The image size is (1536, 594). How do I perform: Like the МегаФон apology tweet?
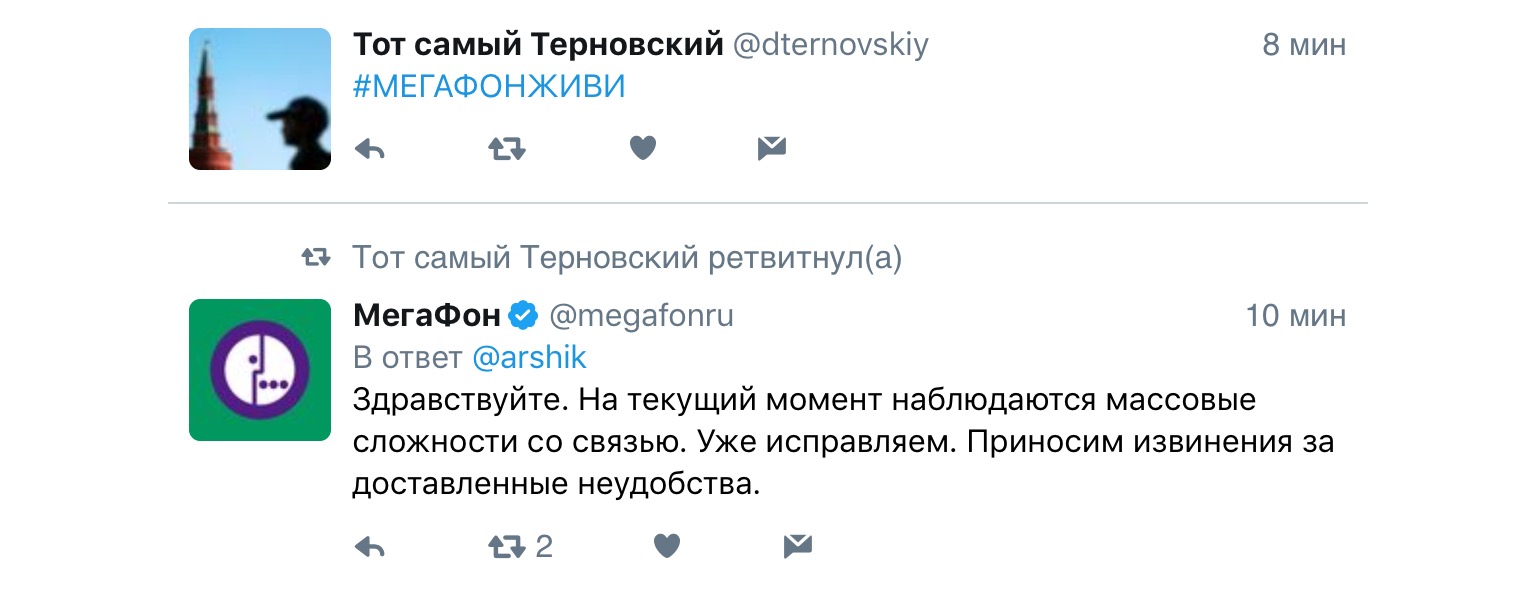666,546
